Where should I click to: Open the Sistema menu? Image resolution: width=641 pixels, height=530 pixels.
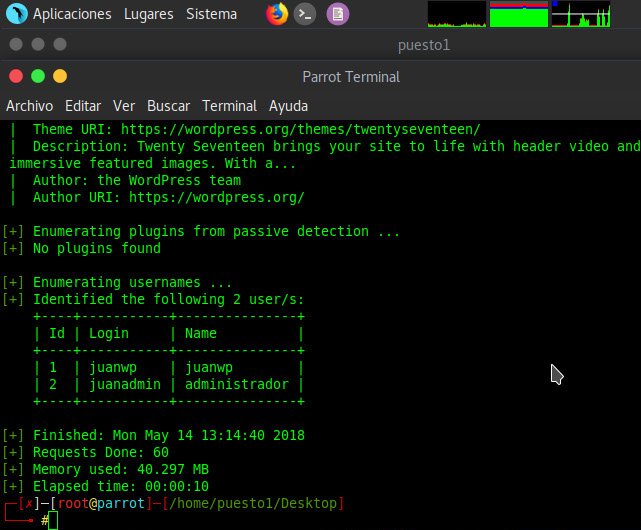tap(211, 14)
